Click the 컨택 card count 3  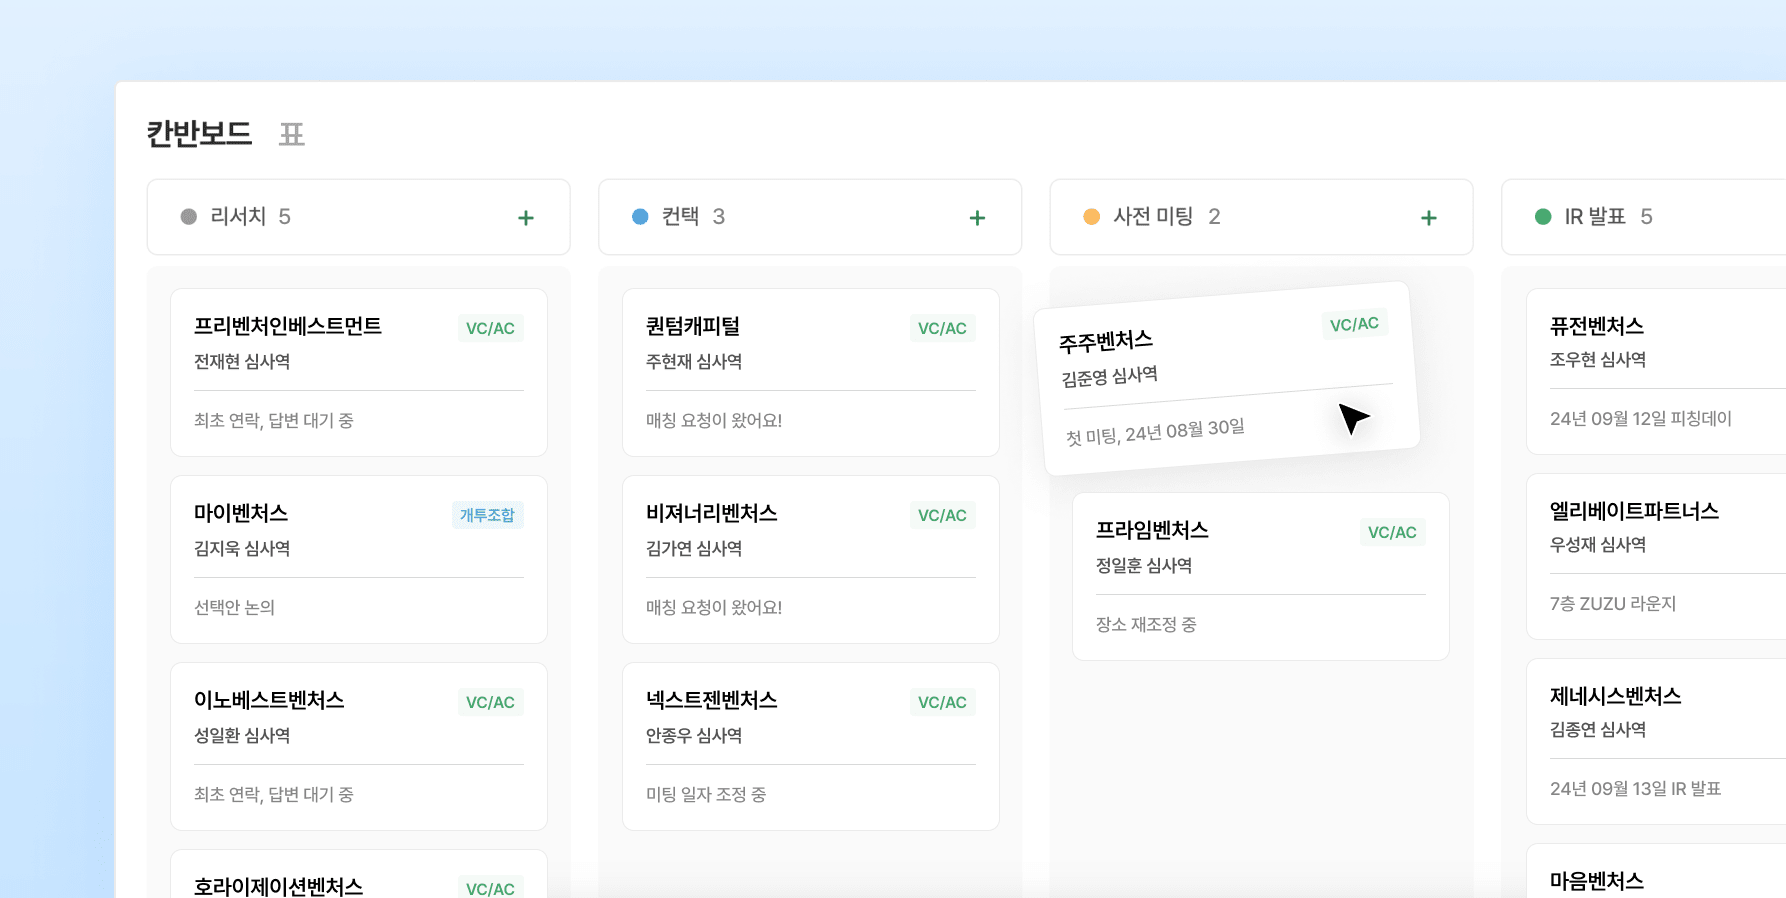click(718, 217)
